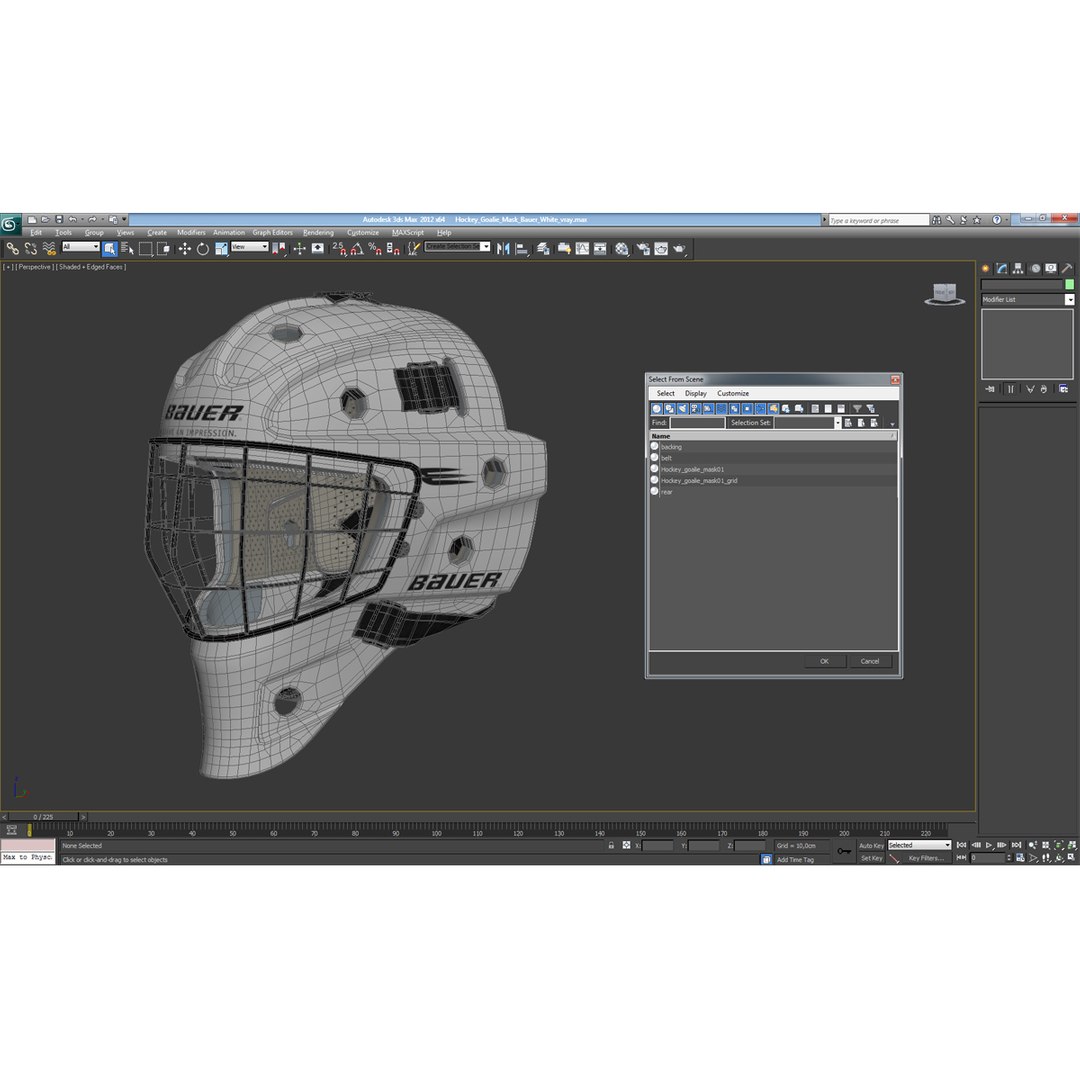Open Rendered Frame Window
The image size is (1080, 1080).
661,249
